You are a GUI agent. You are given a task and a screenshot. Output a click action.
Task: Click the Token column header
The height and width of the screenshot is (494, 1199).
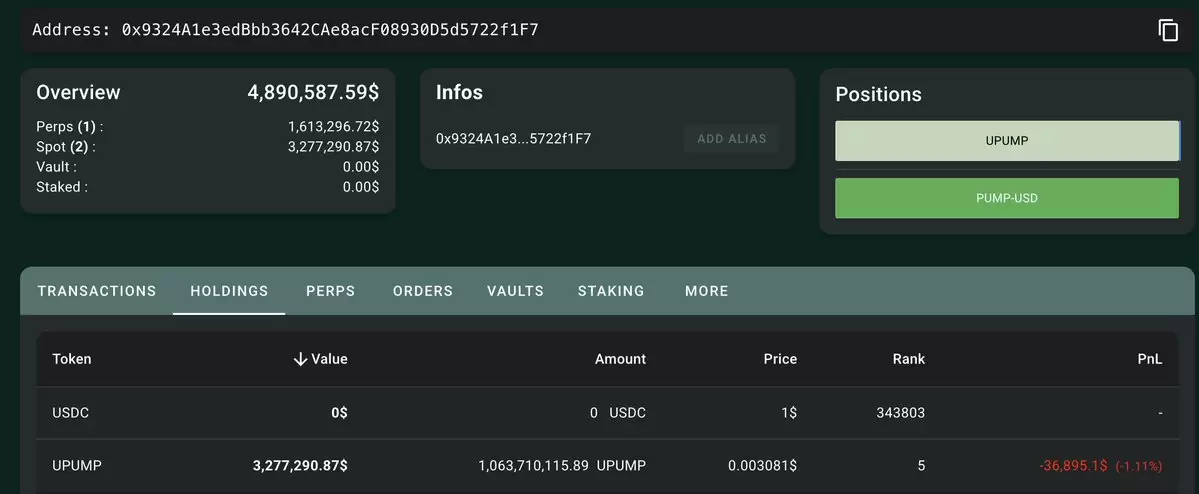pyautogui.click(x=72, y=359)
